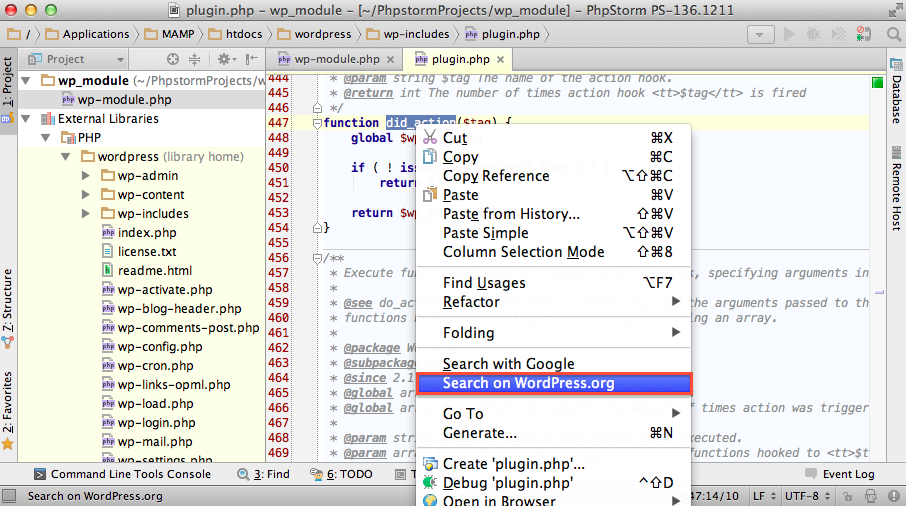Click the Run with coverage icon
Screen dimensions: 906x506
click(x=838, y=35)
